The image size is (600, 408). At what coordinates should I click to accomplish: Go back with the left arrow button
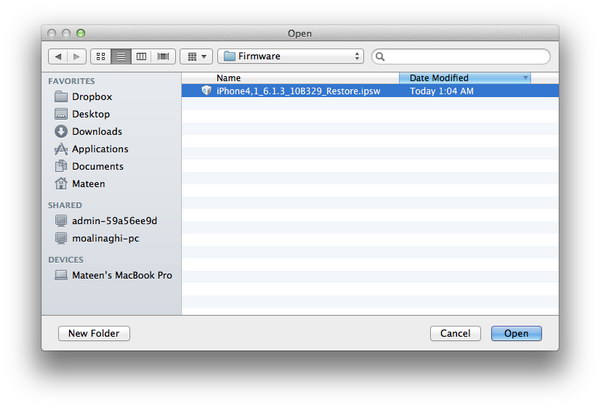[x=58, y=57]
